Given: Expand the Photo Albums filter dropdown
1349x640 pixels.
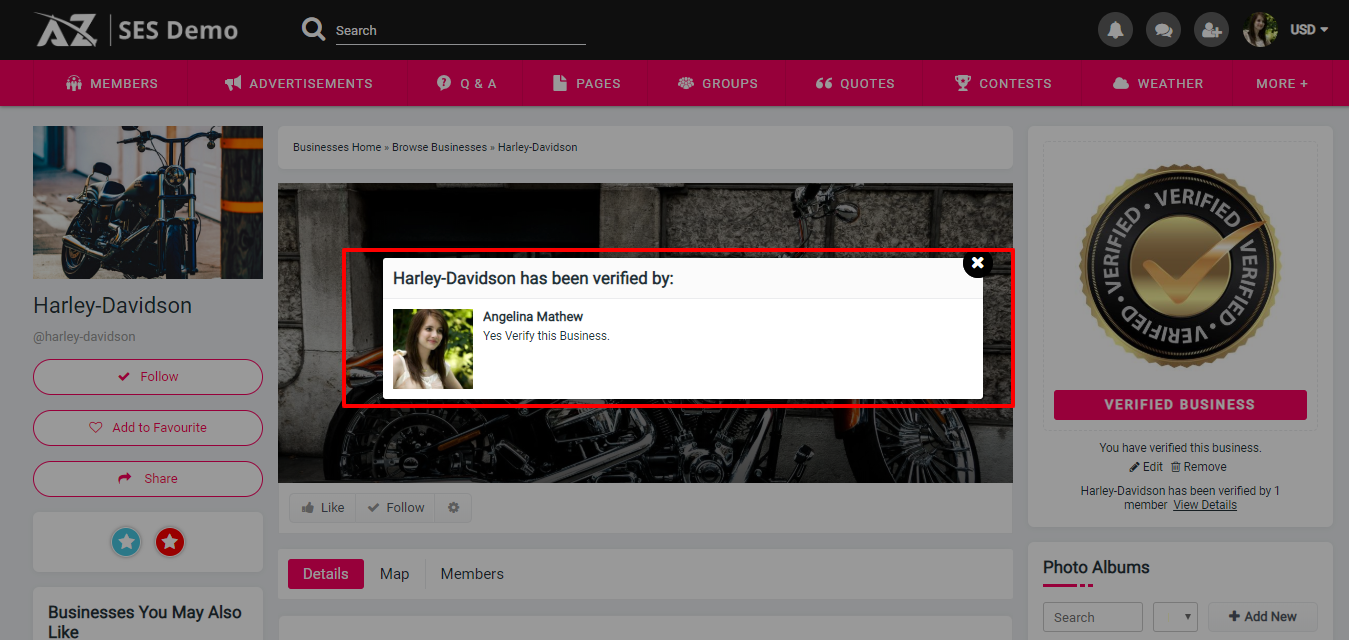Looking at the screenshot, I should click(1175, 617).
